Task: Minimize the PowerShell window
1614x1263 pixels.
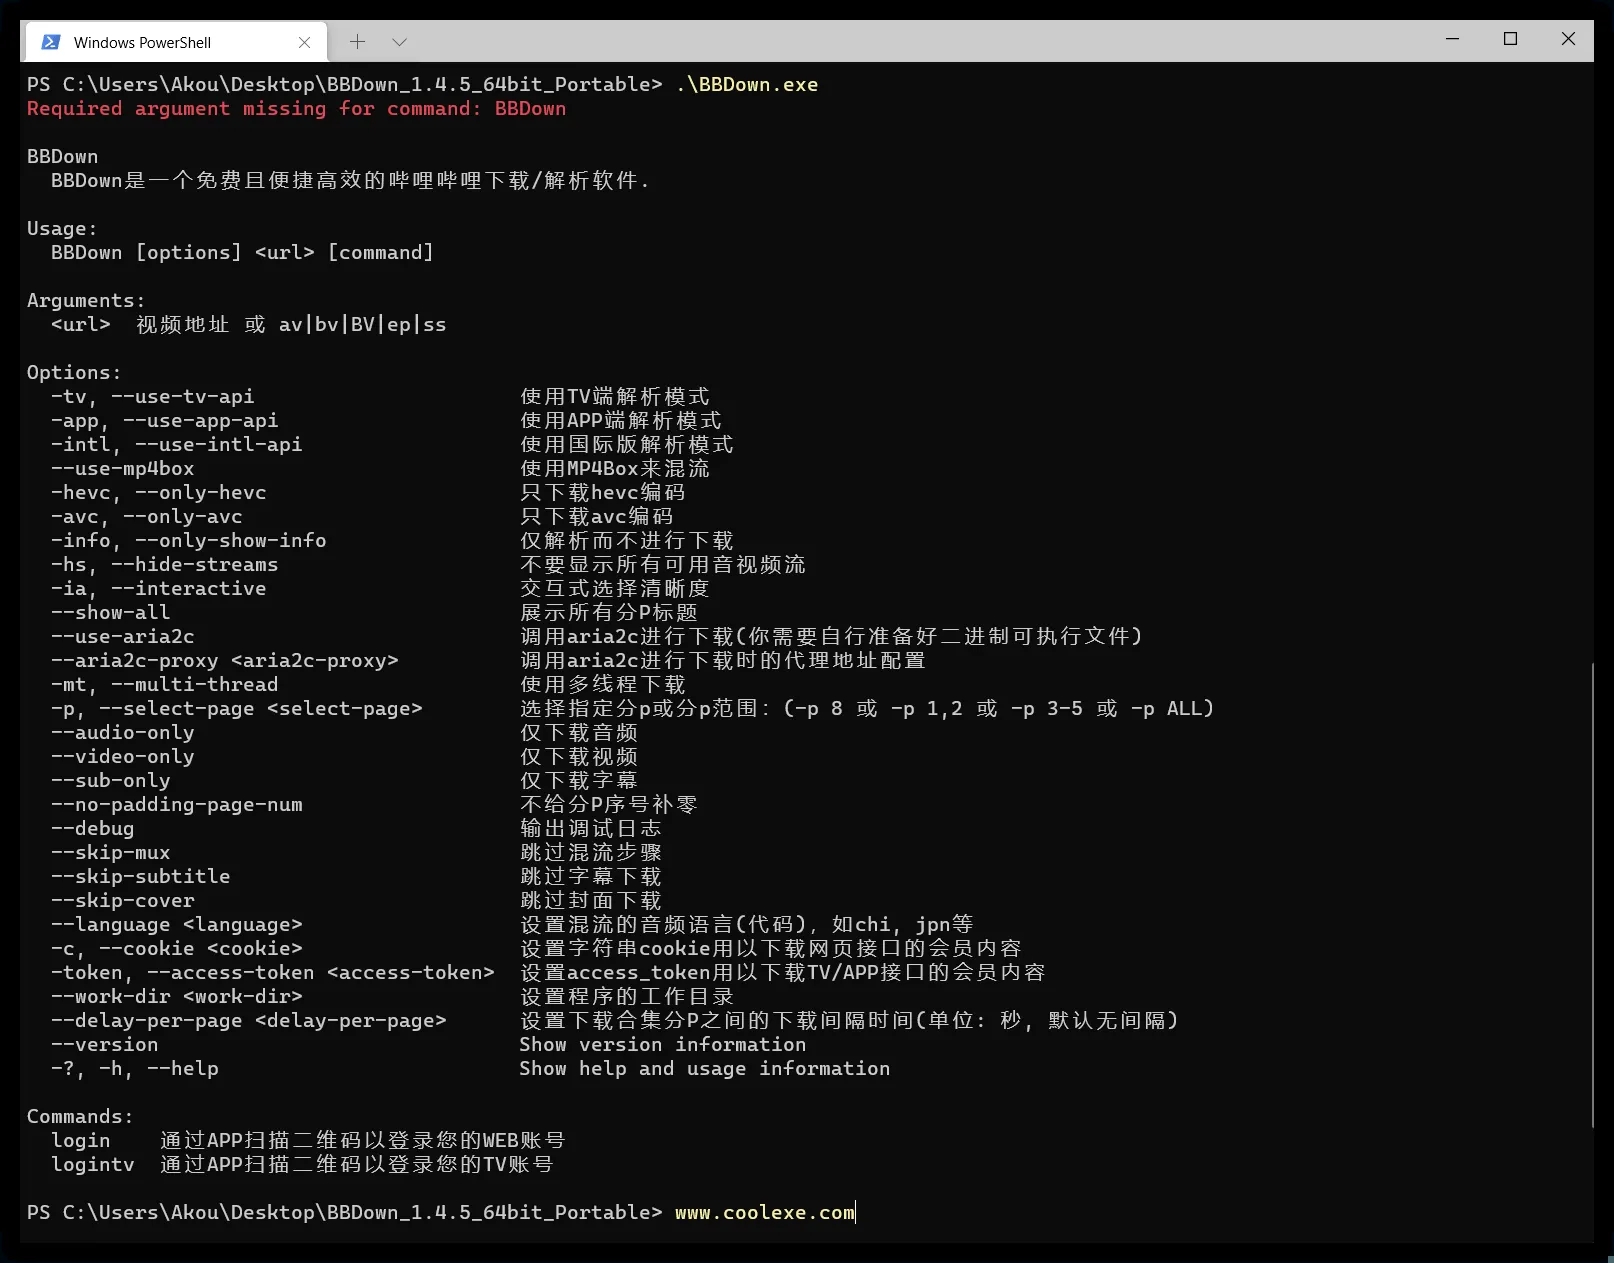Action: click(x=1453, y=39)
